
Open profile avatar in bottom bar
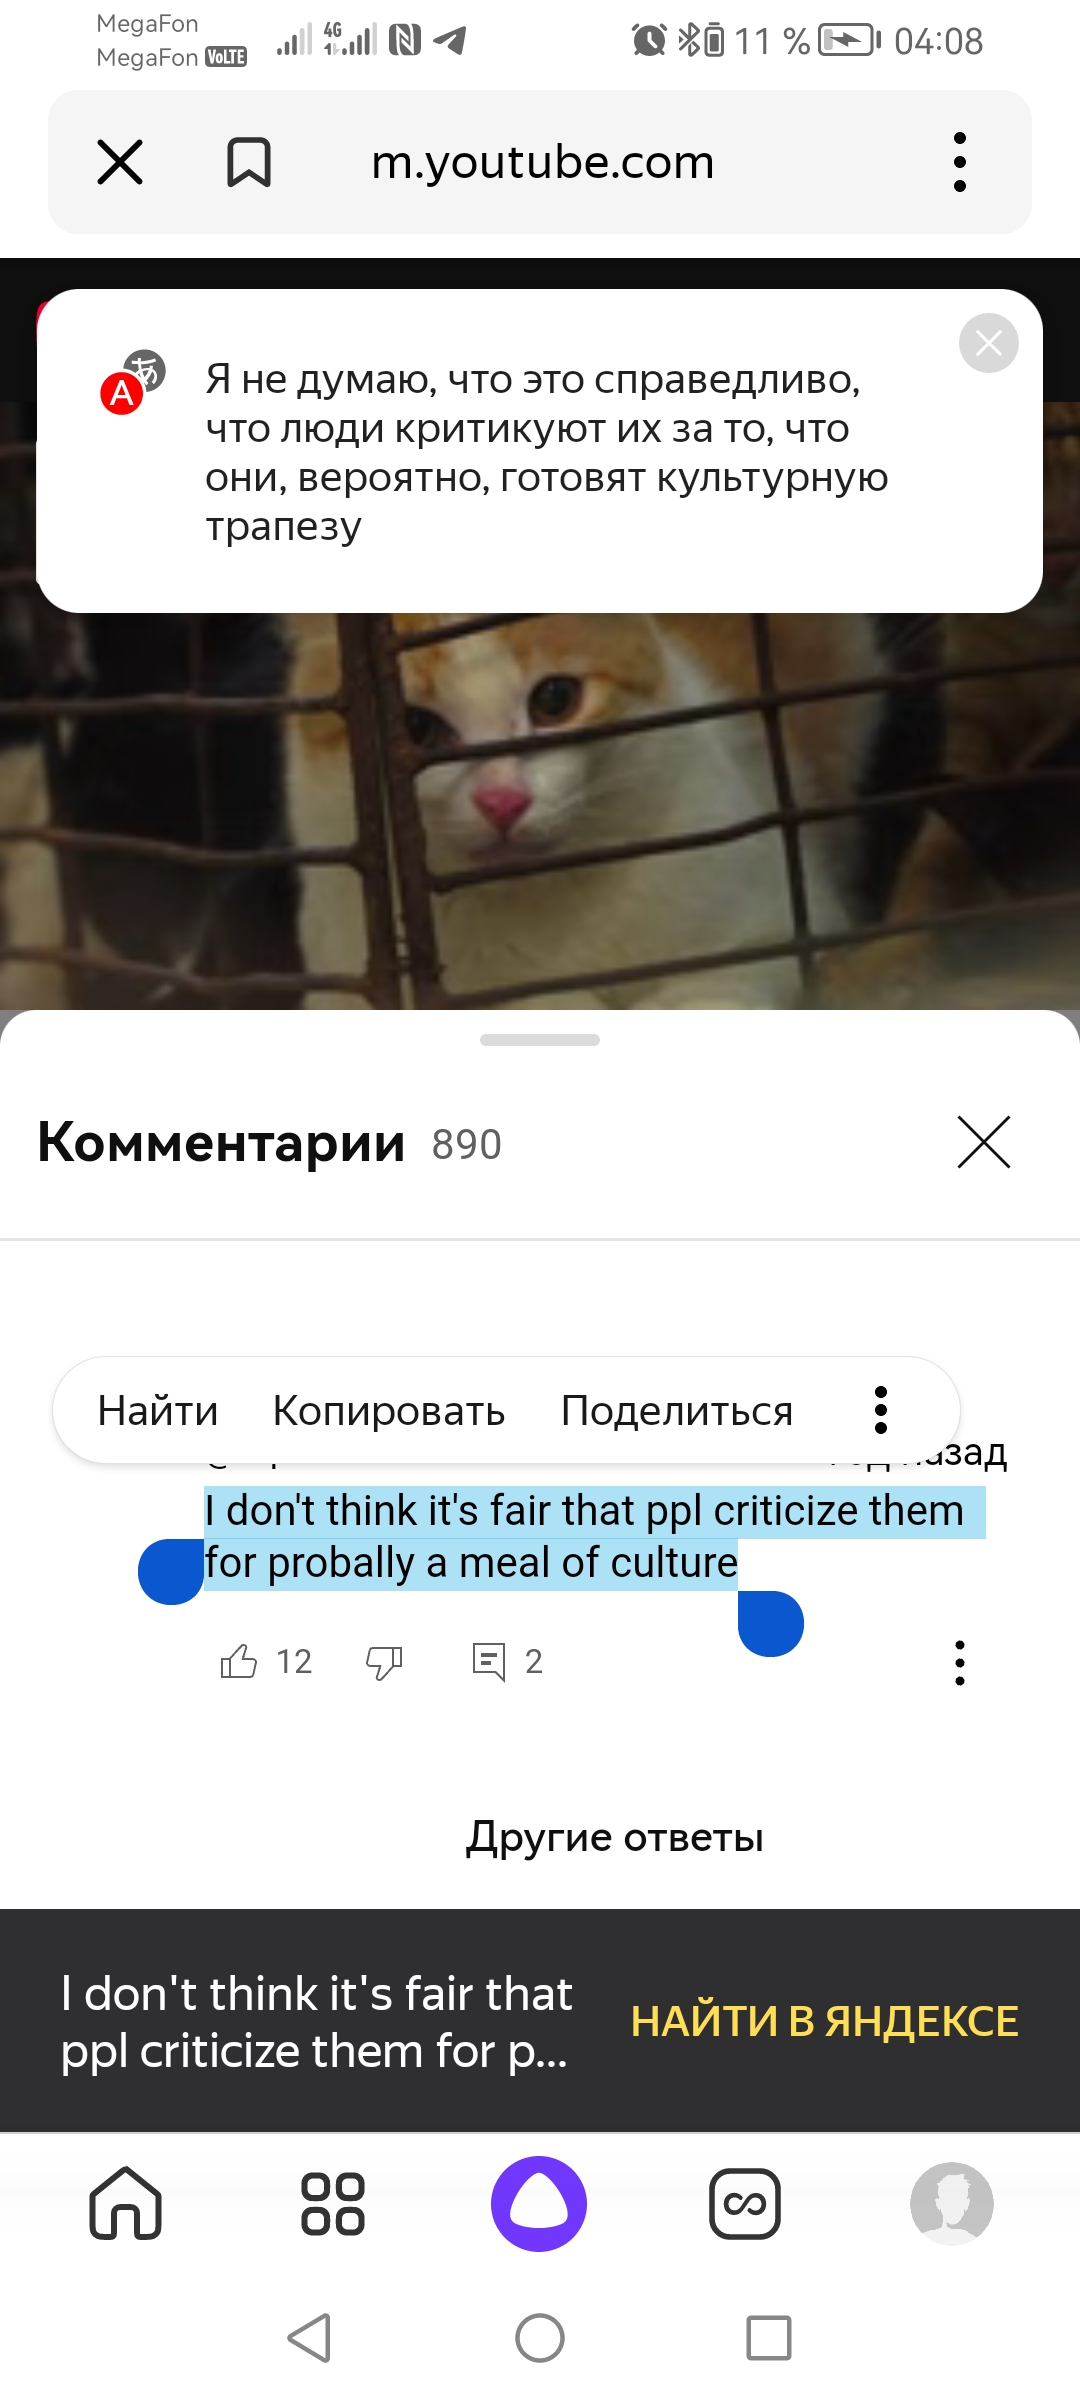point(952,2203)
